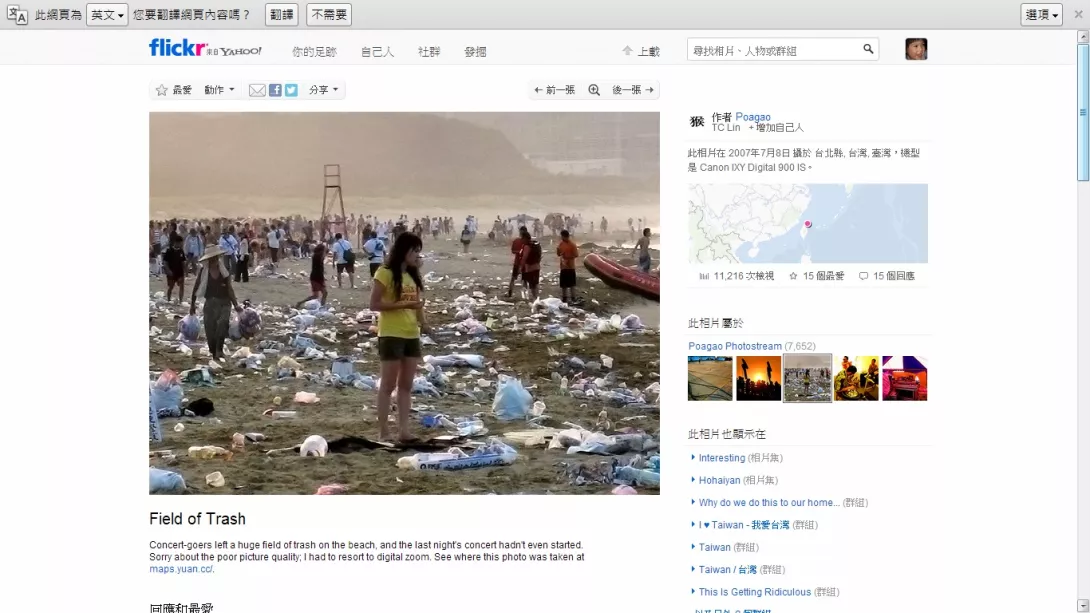Share the photo by email icon
The height and width of the screenshot is (613, 1090).
click(x=257, y=90)
